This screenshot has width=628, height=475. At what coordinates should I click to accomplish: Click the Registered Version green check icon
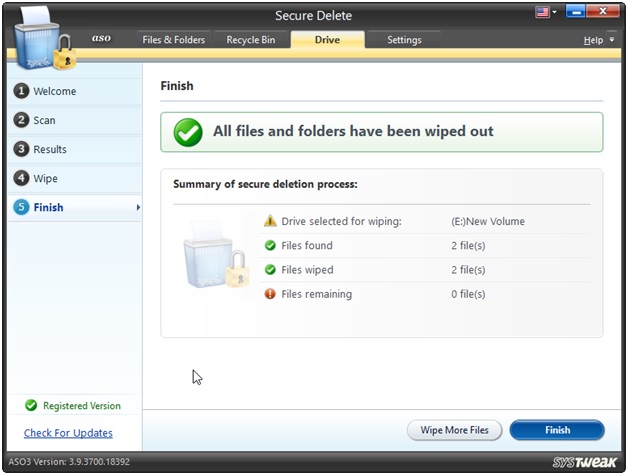[x=31, y=406]
